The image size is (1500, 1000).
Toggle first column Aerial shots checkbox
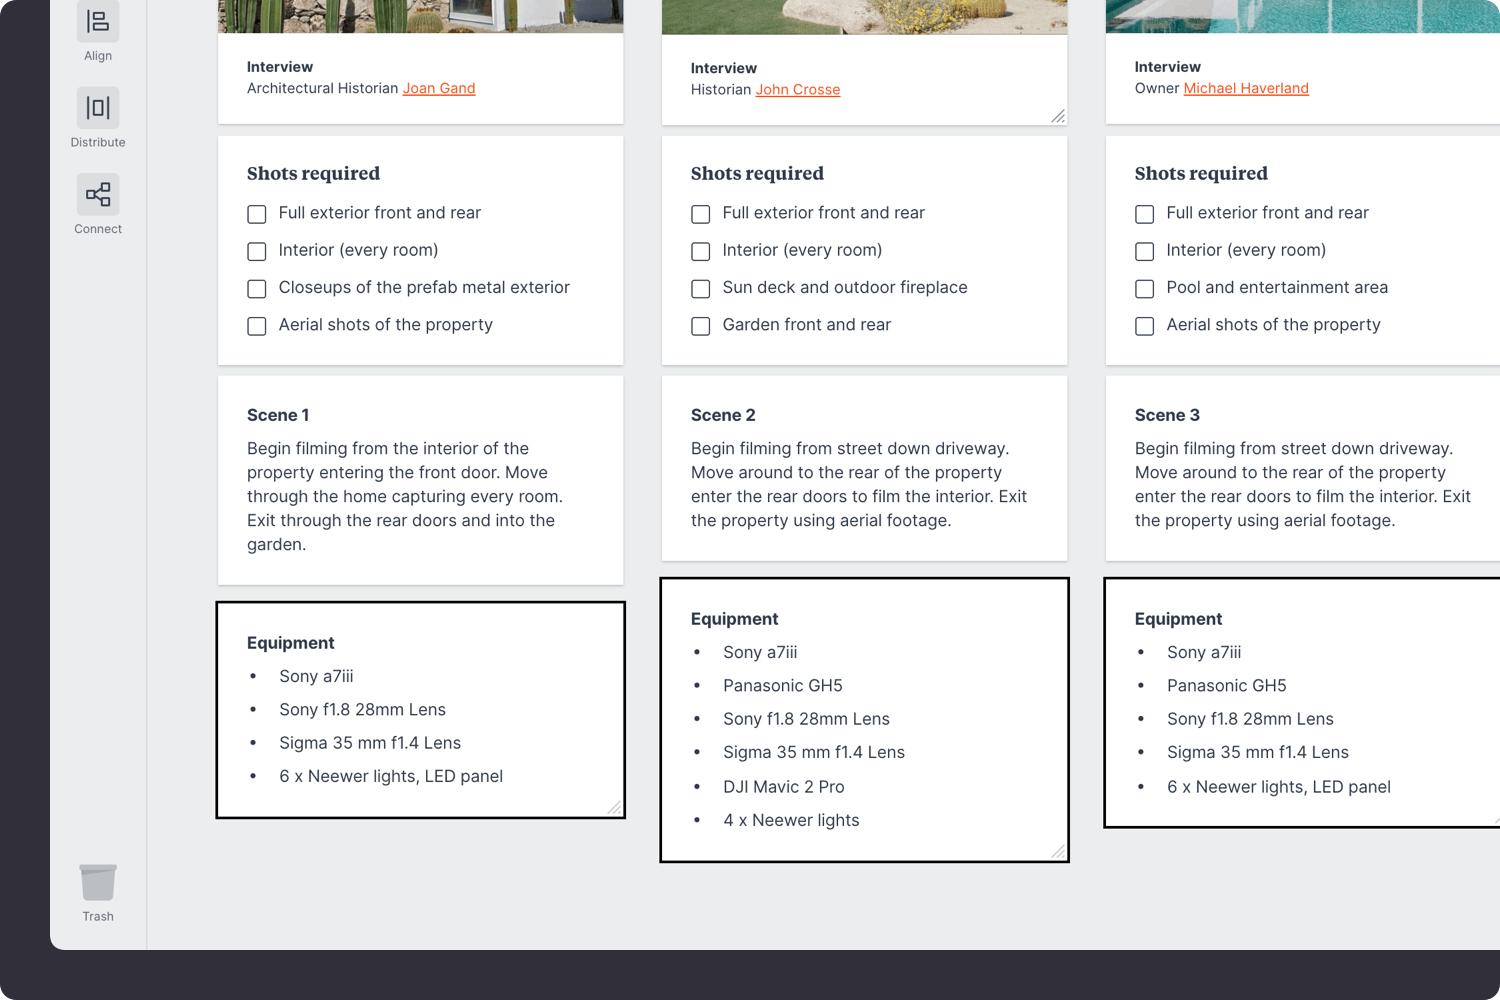point(257,326)
